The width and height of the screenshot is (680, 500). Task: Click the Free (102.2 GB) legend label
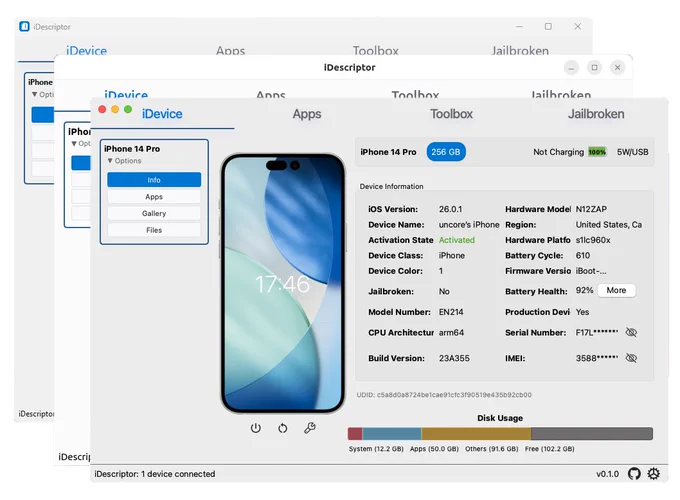coord(549,449)
